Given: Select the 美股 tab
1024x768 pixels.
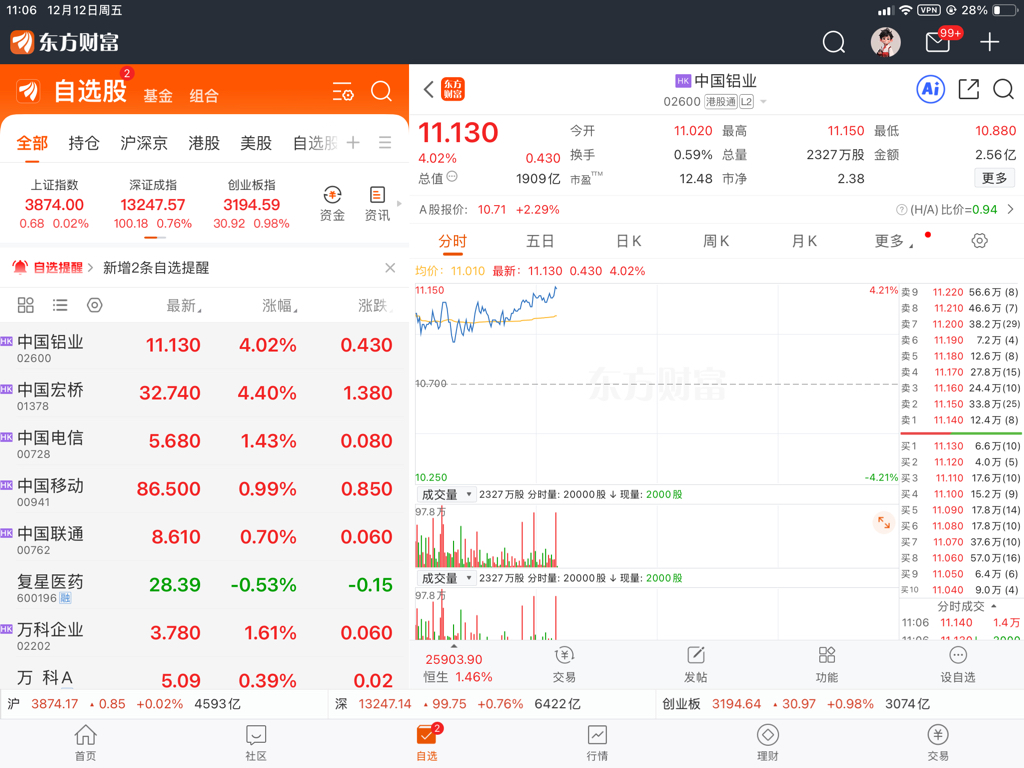Looking at the screenshot, I should click(x=256, y=142).
